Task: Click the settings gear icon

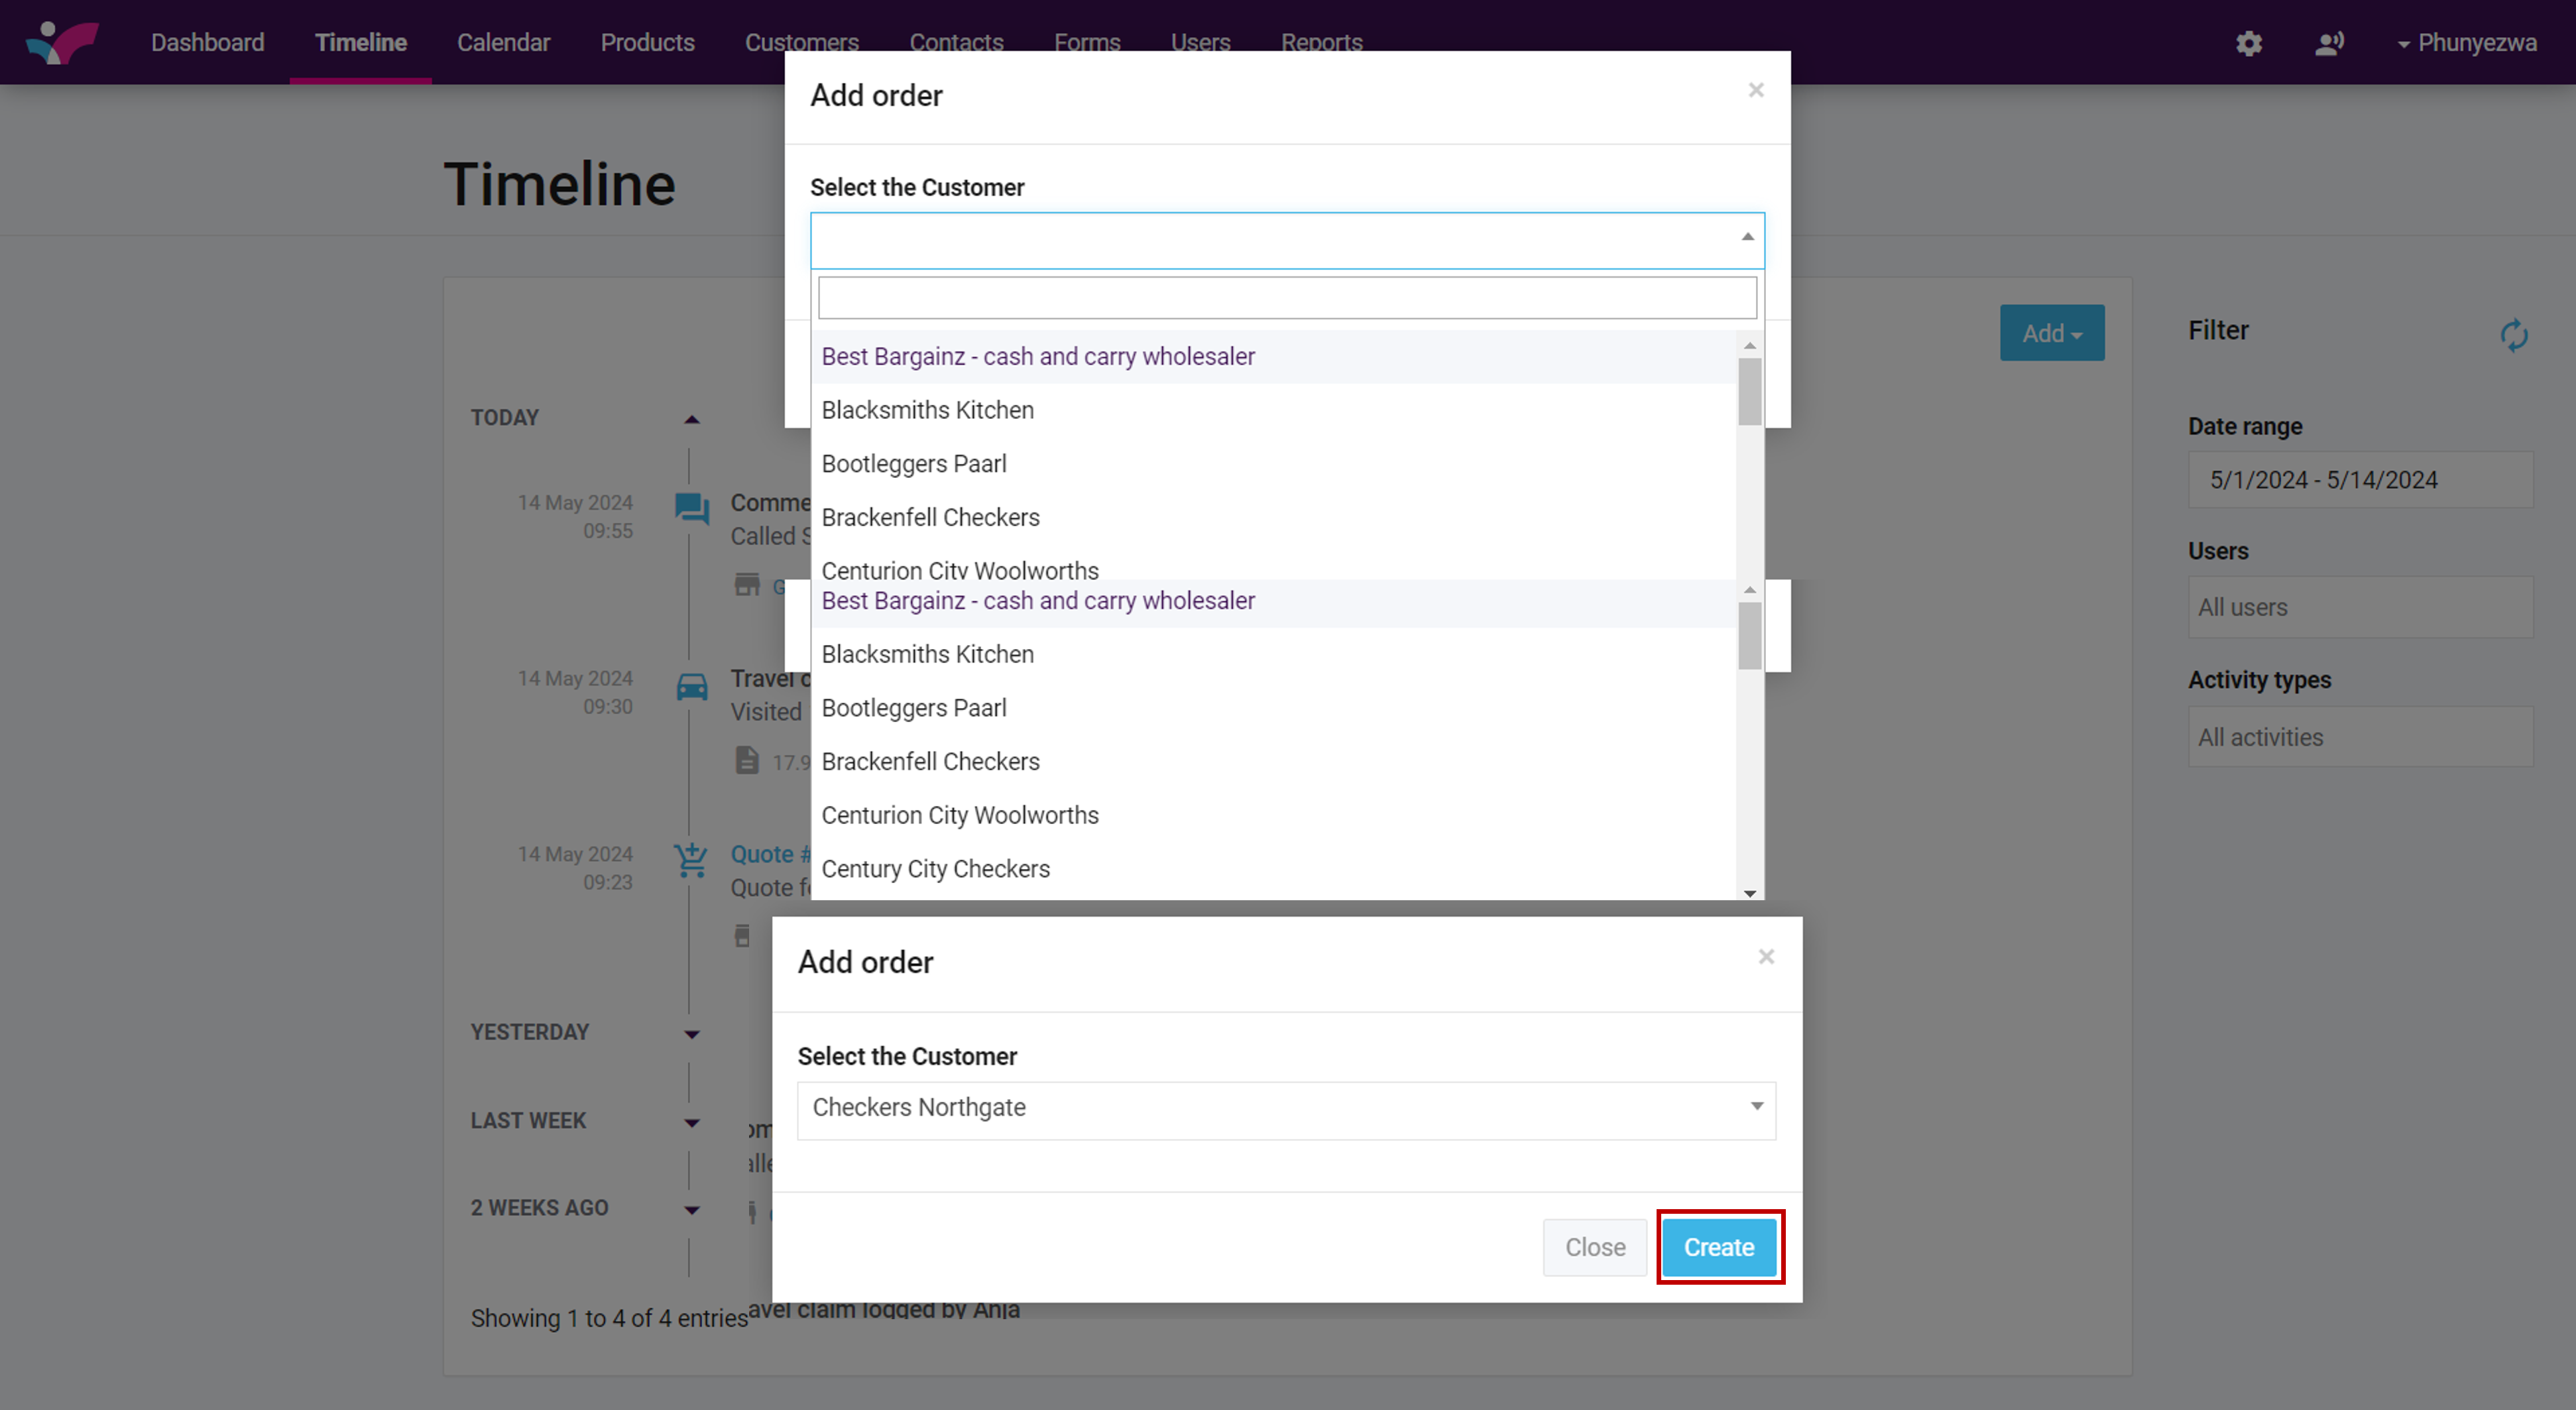Action: [x=2249, y=43]
